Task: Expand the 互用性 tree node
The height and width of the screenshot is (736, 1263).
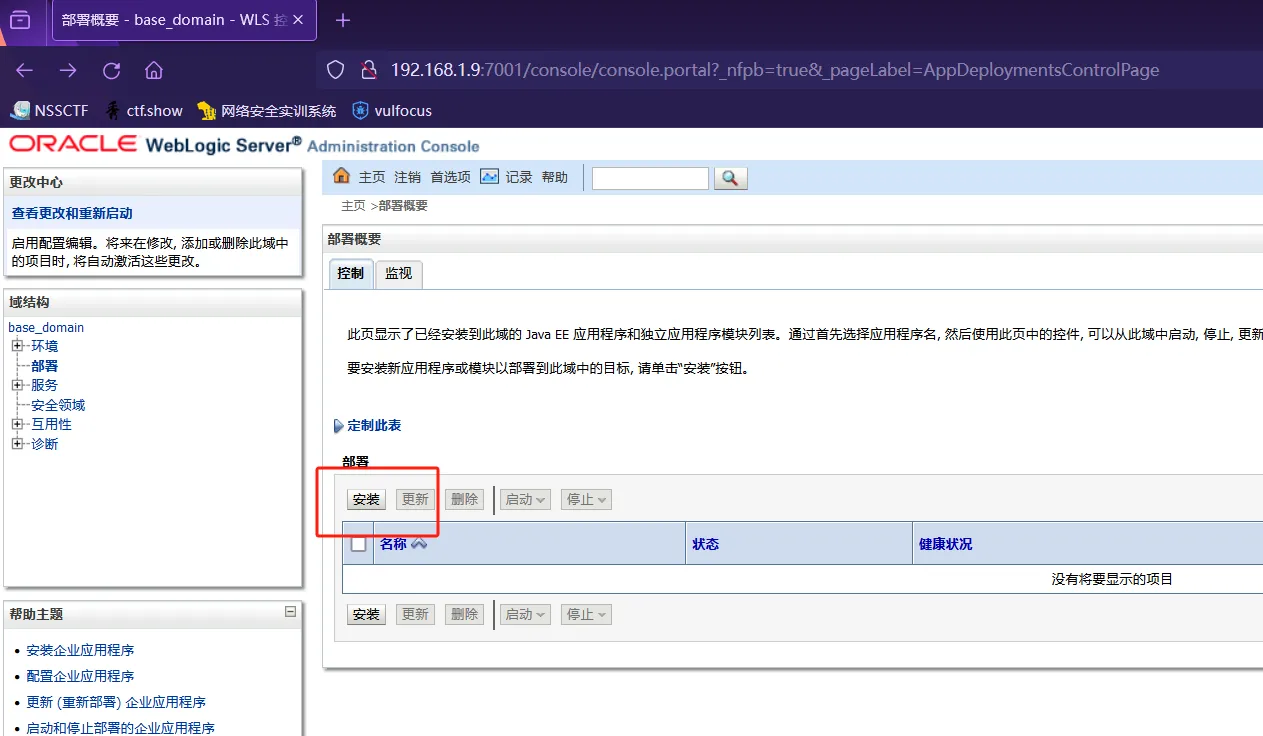Action: [17, 424]
